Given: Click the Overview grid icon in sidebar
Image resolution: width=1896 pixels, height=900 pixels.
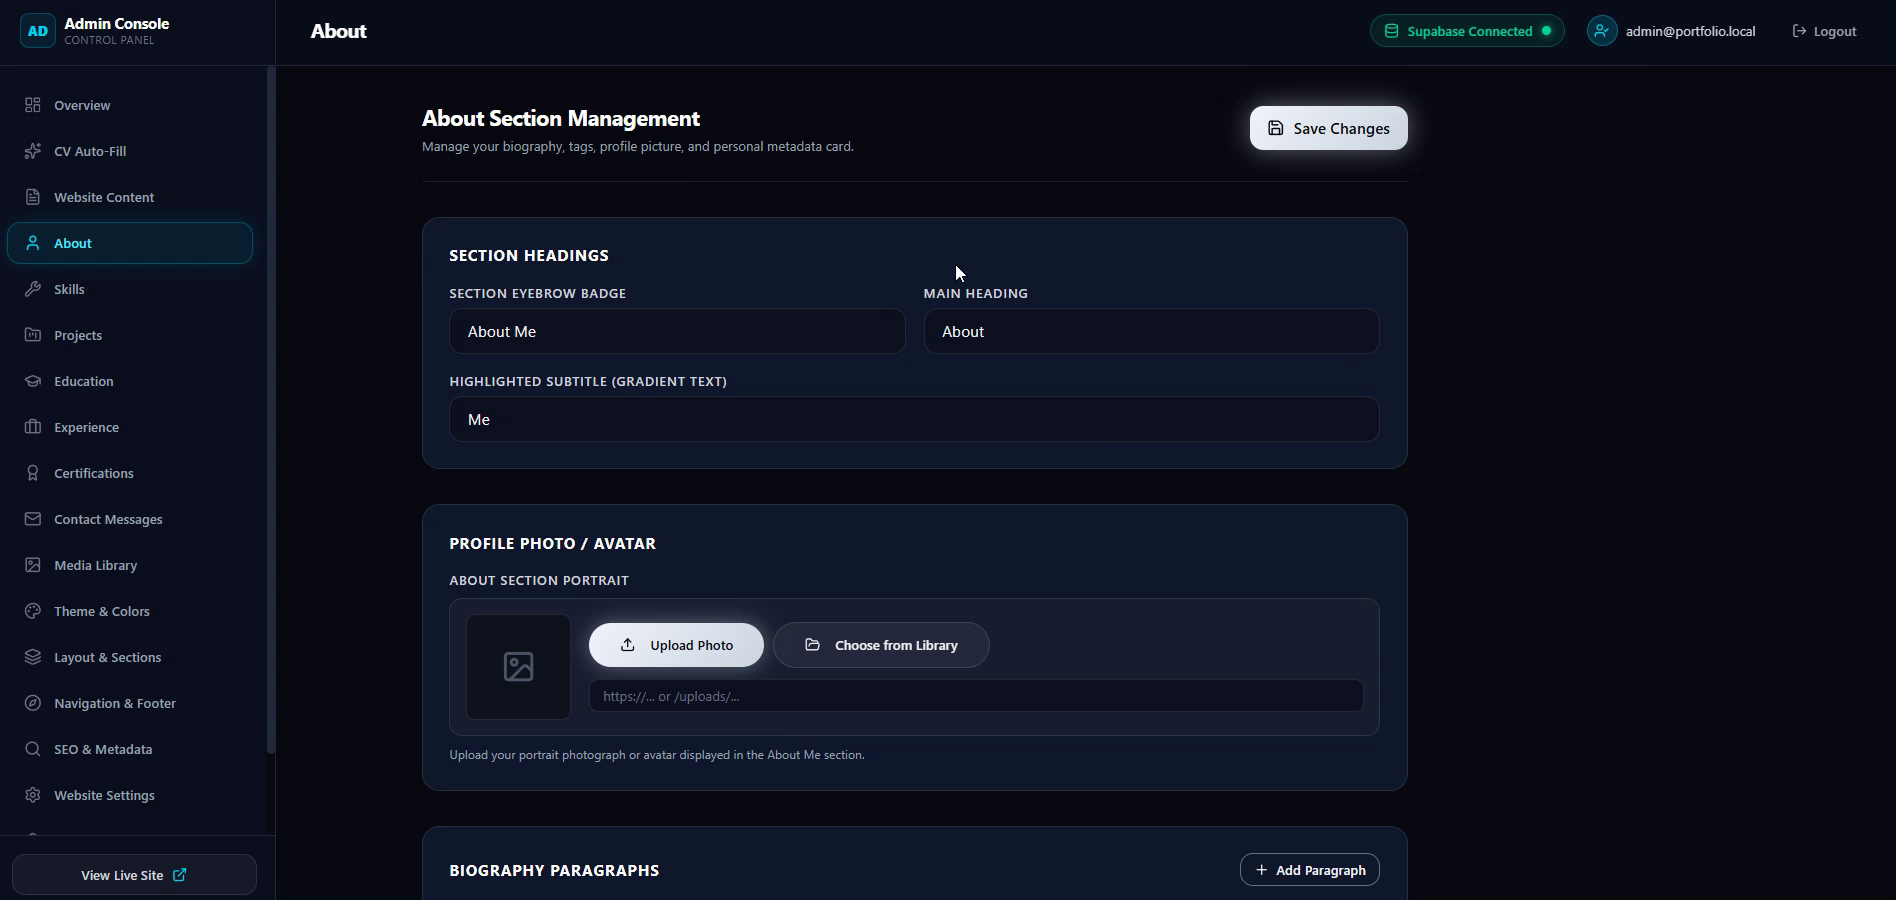Looking at the screenshot, I should click(x=33, y=105).
